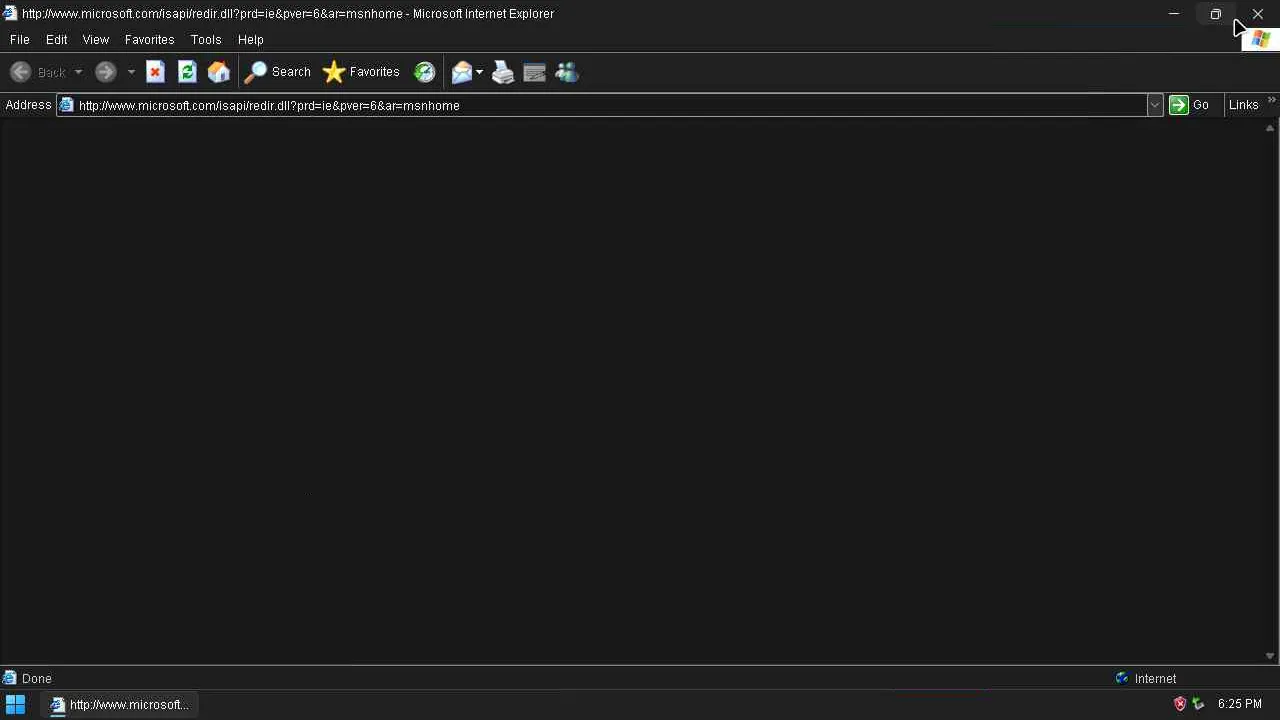1280x720 pixels.
Task: Open the Mail options dropdown arrow
Action: (x=479, y=72)
